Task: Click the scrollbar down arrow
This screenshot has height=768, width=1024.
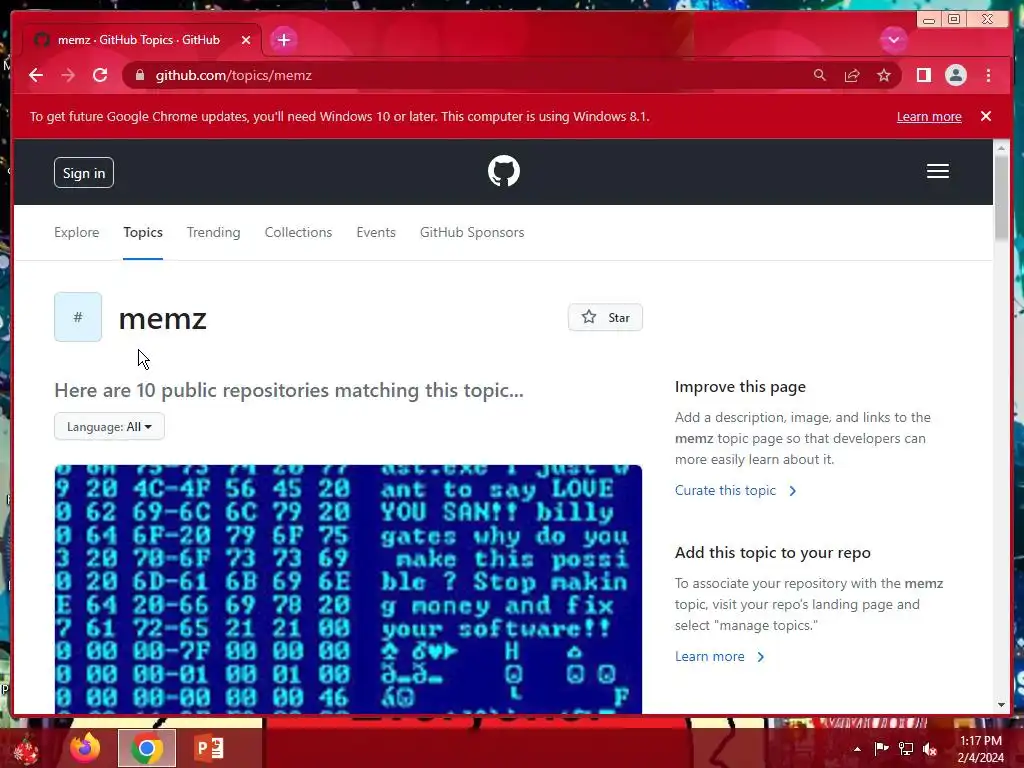Action: coord(1001,705)
